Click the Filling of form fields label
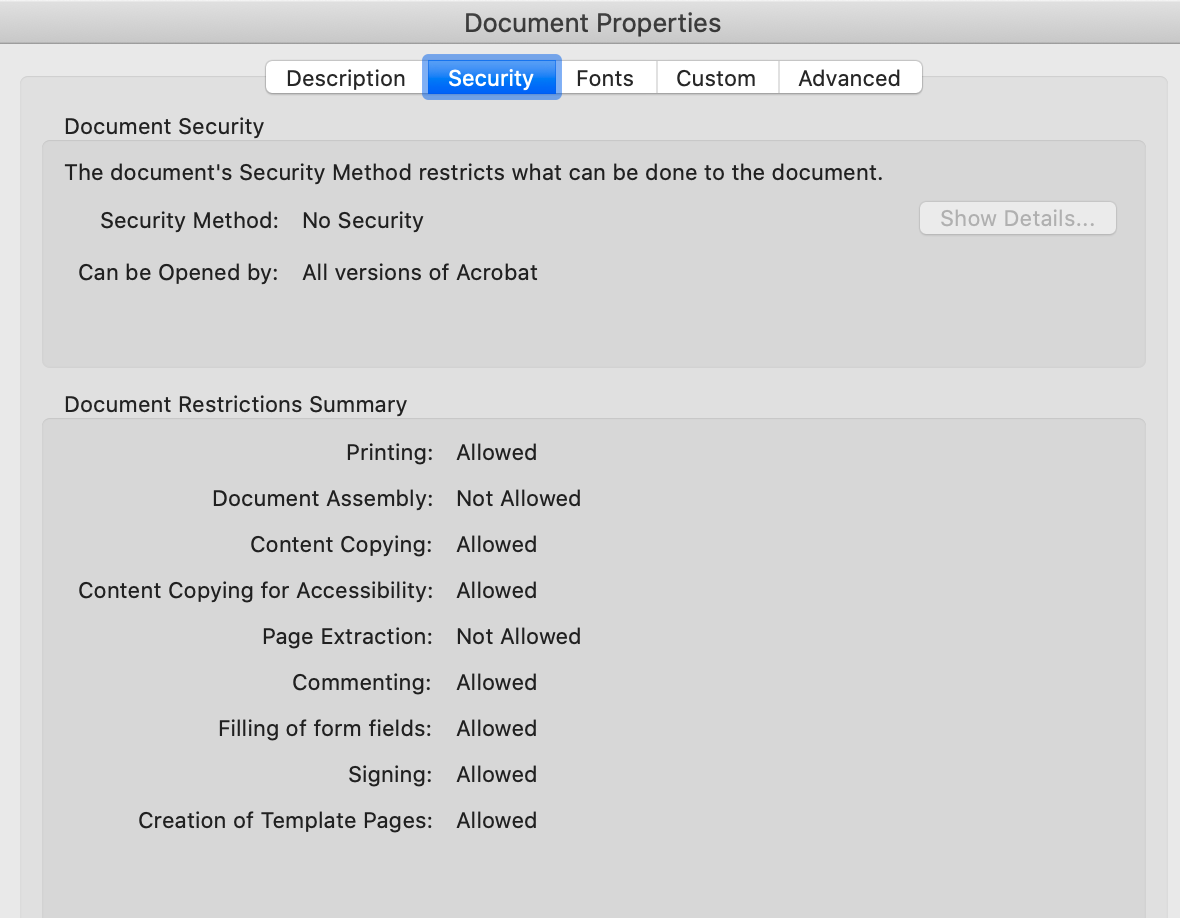 [x=324, y=728]
